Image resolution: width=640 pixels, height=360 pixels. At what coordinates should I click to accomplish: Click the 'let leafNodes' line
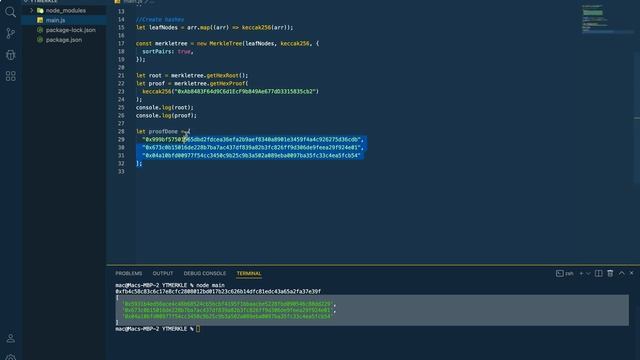215,27
